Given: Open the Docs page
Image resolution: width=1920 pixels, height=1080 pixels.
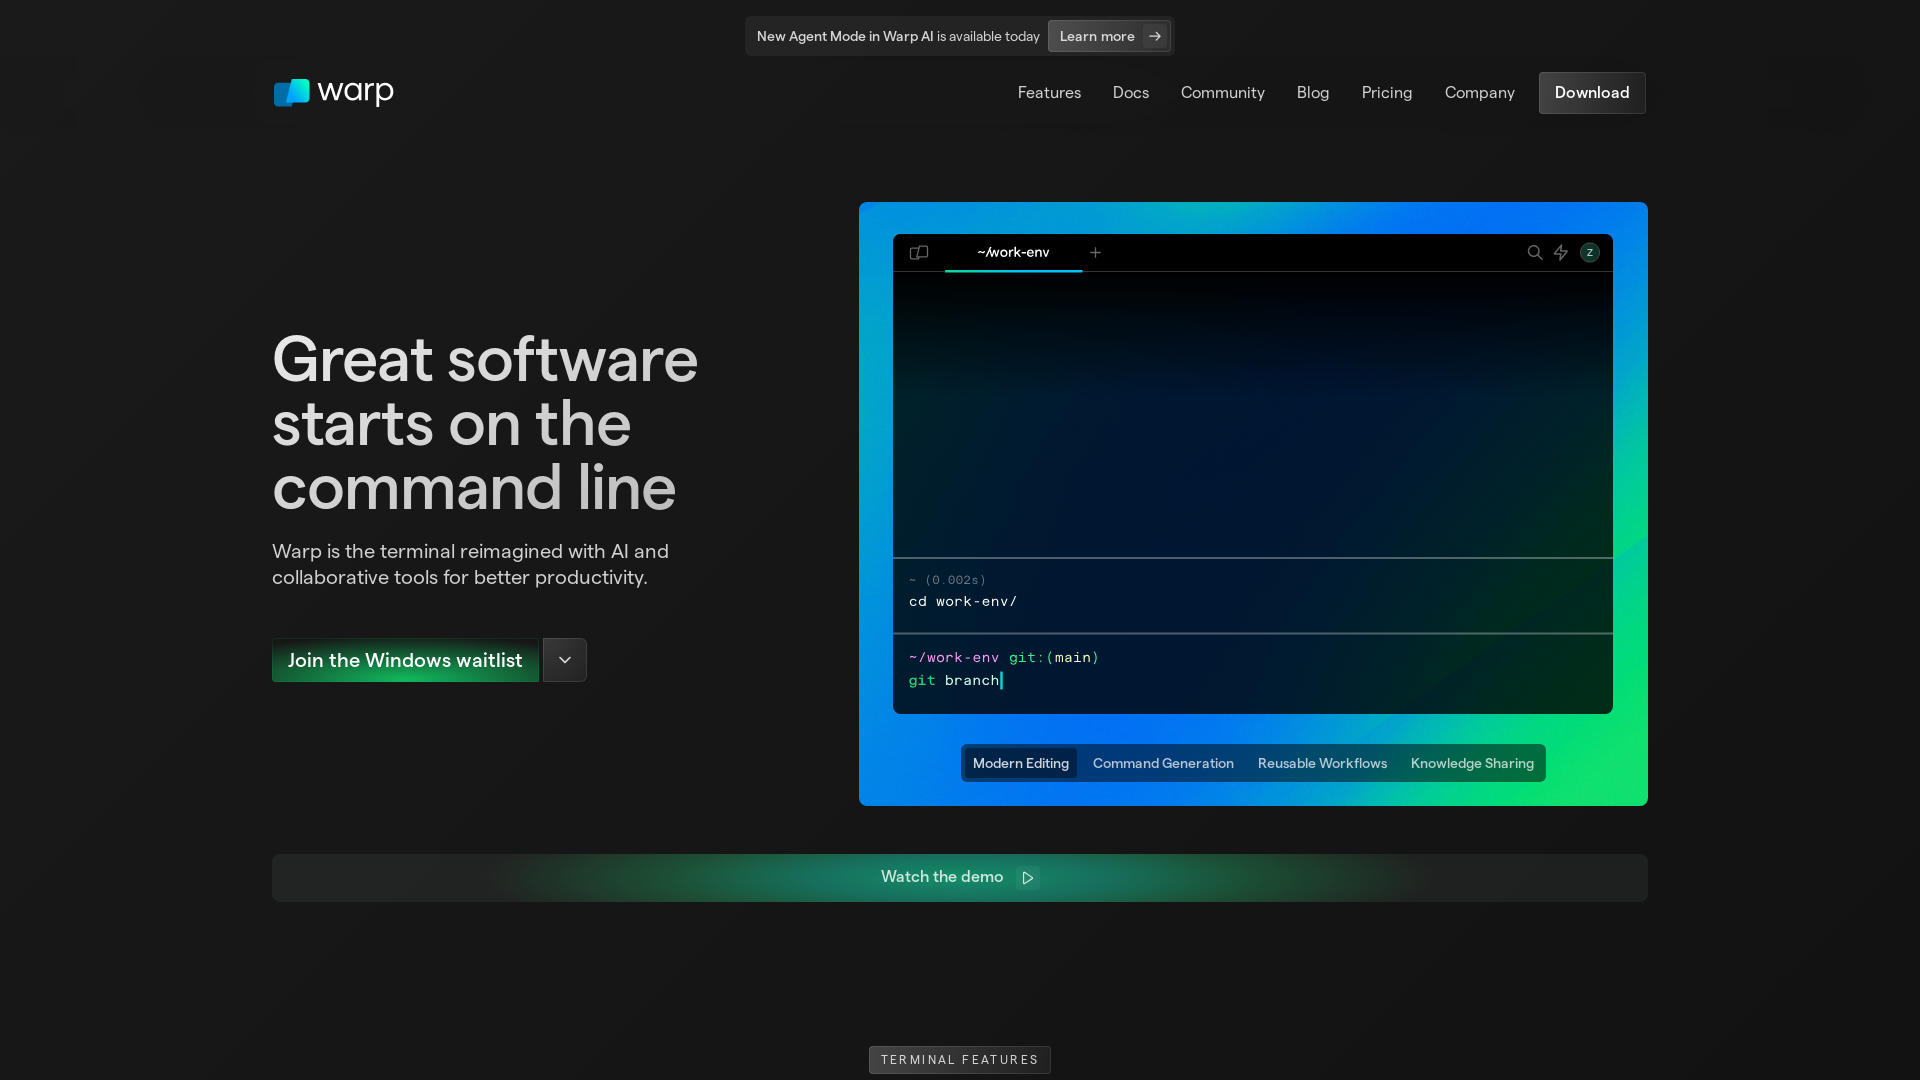Looking at the screenshot, I should [x=1130, y=93].
